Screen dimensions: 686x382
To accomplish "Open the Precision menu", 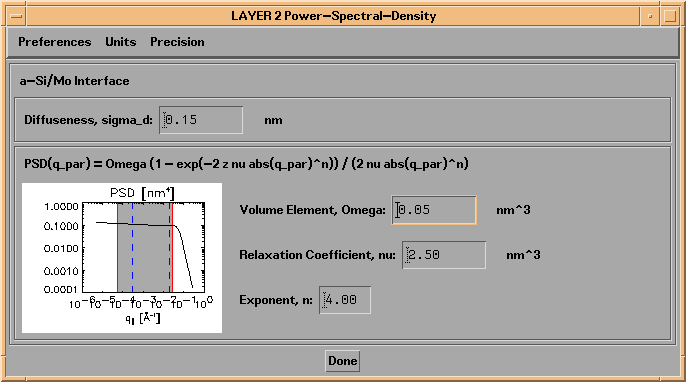I will (x=177, y=42).
